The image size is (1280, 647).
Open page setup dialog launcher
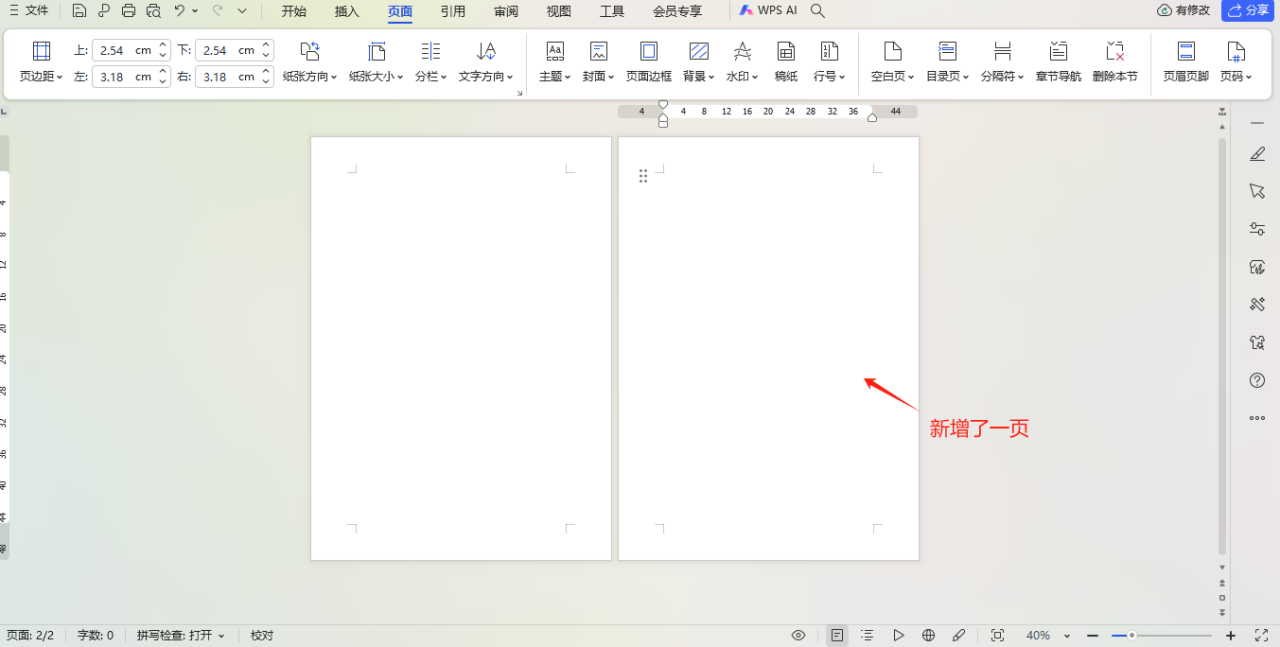point(520,93)
